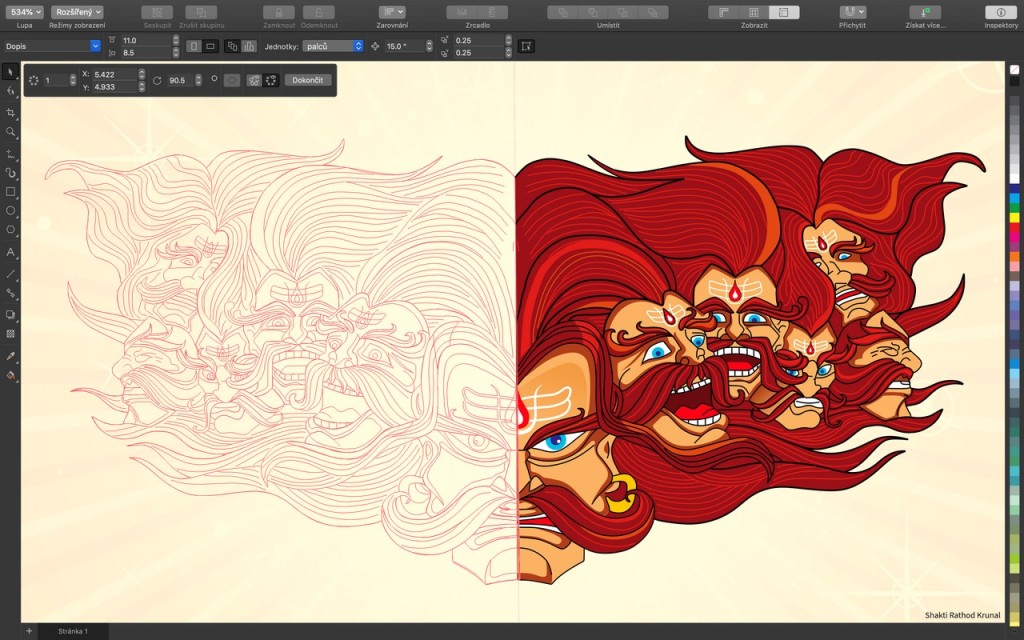Open the Zarovnání alignment dropdown

392,12
